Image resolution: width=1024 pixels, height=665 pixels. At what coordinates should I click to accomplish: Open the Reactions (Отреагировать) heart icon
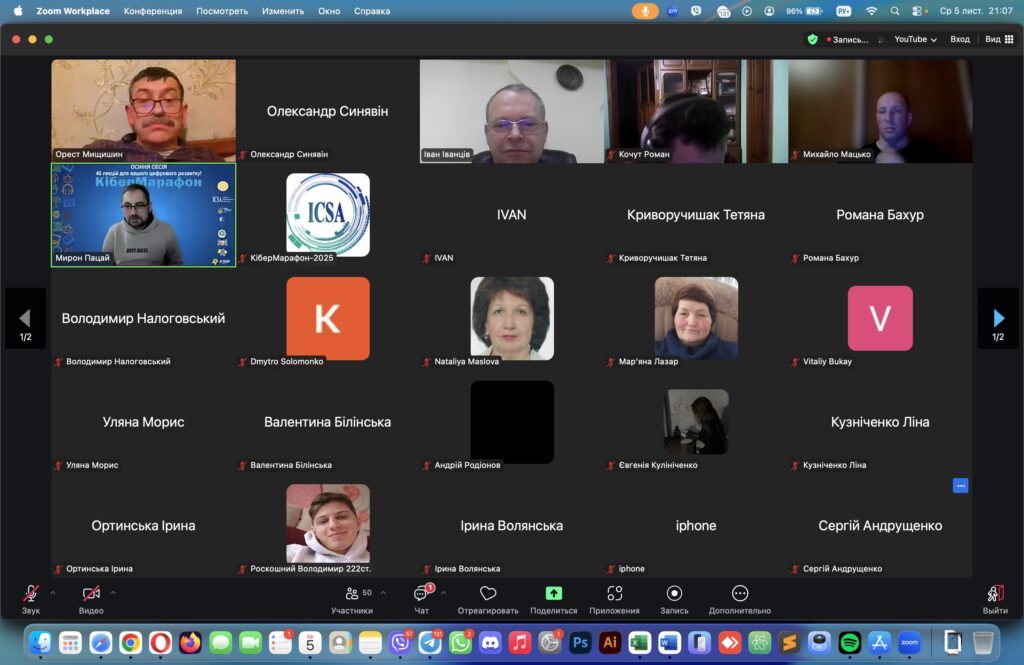point(488,594)
